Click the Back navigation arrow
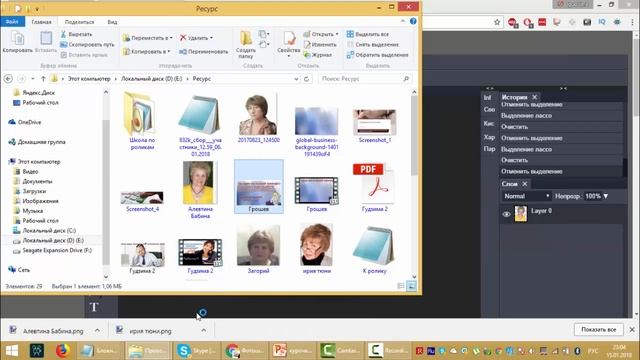640x360 pixels. [x=8, y=79]
